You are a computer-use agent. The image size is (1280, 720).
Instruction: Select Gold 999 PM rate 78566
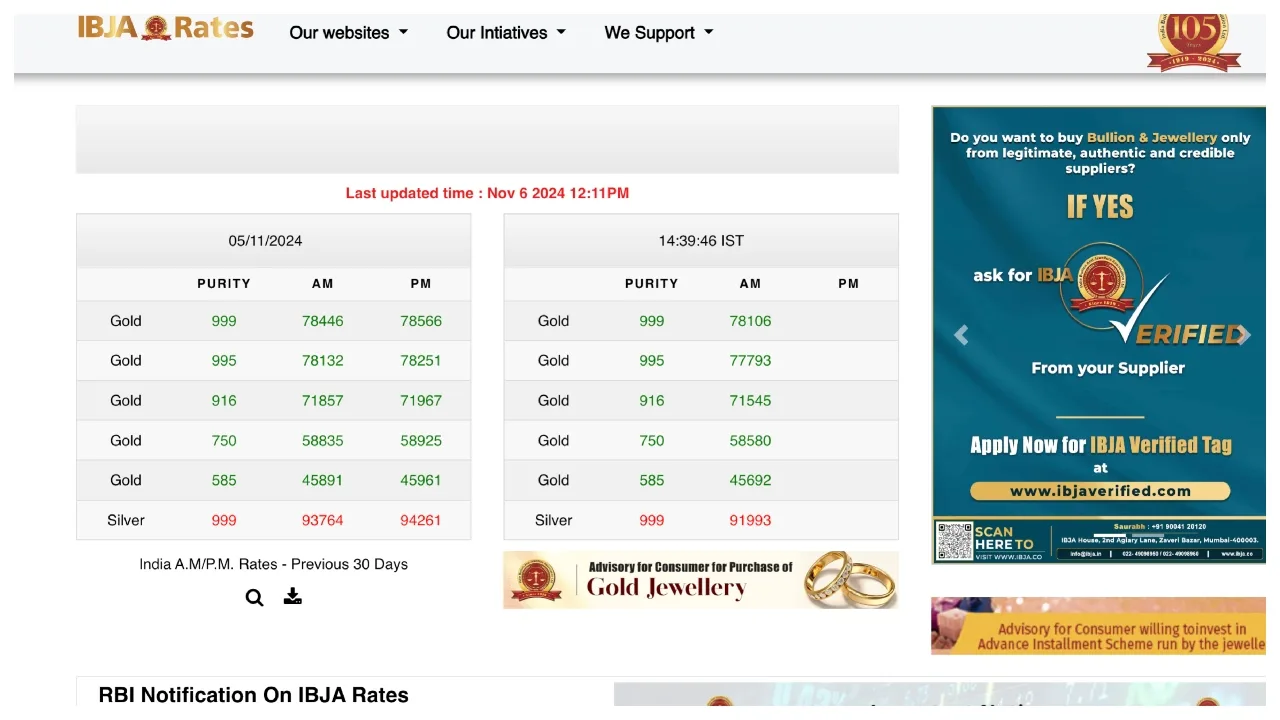[x=421, y=321]
